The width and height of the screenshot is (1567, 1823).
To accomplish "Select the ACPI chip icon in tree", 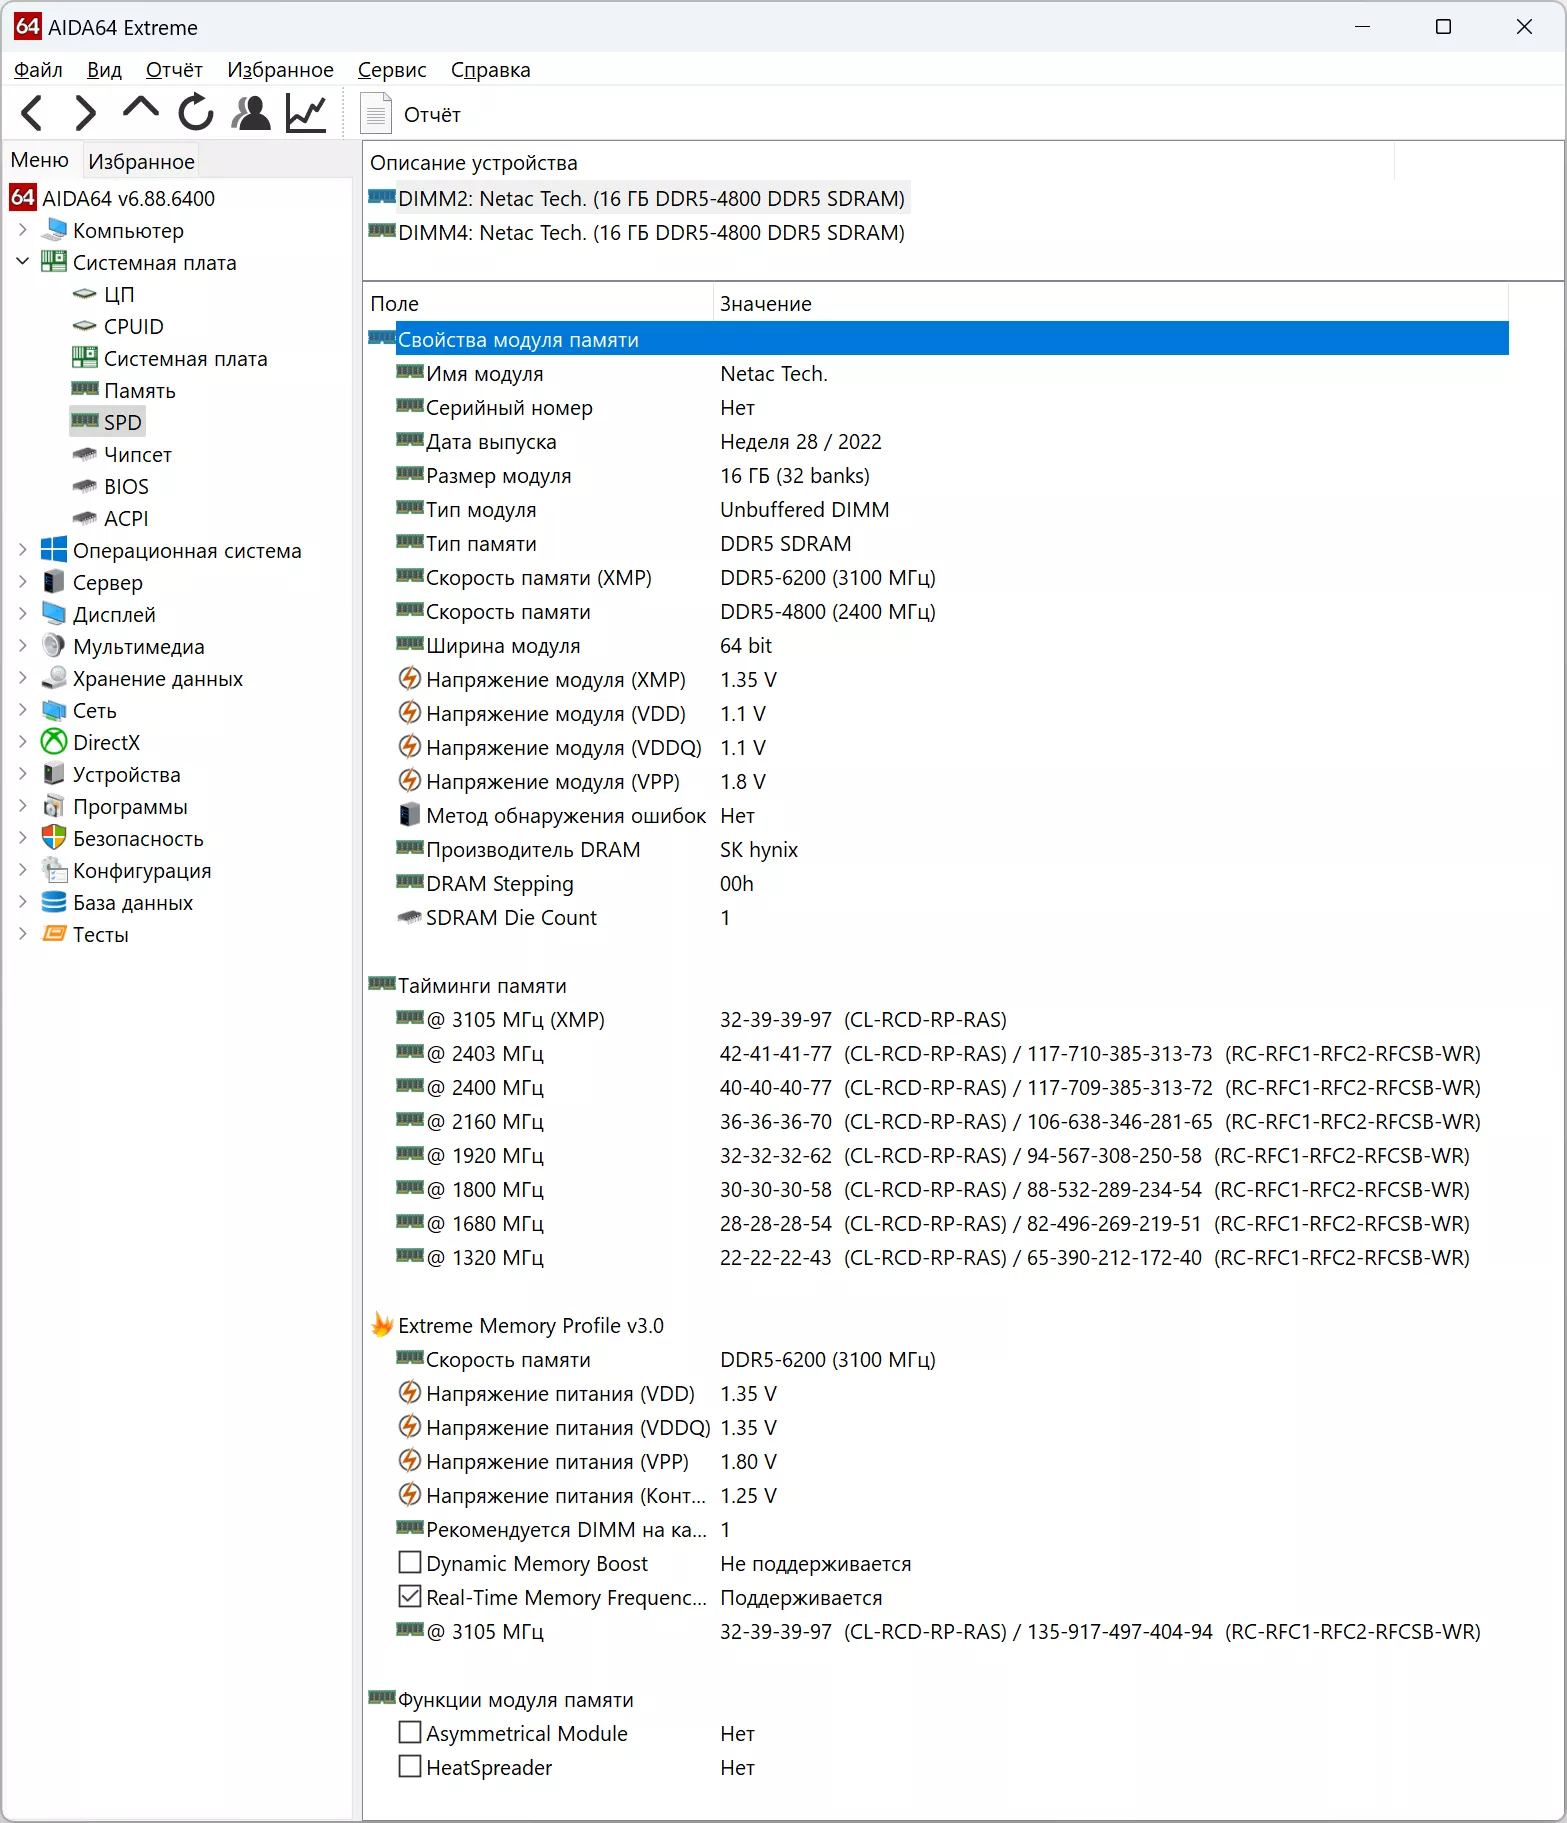I will pyautogui.click(x=85, y=518).
